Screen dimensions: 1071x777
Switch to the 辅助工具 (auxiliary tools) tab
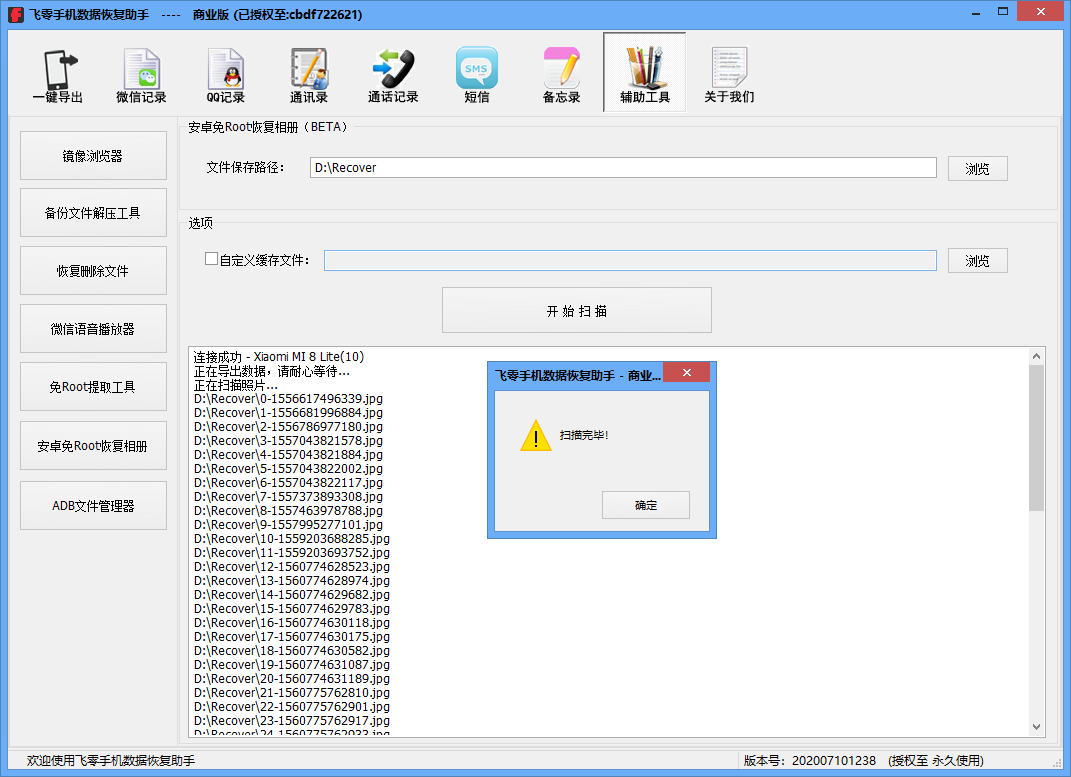[x=645, y=72]
